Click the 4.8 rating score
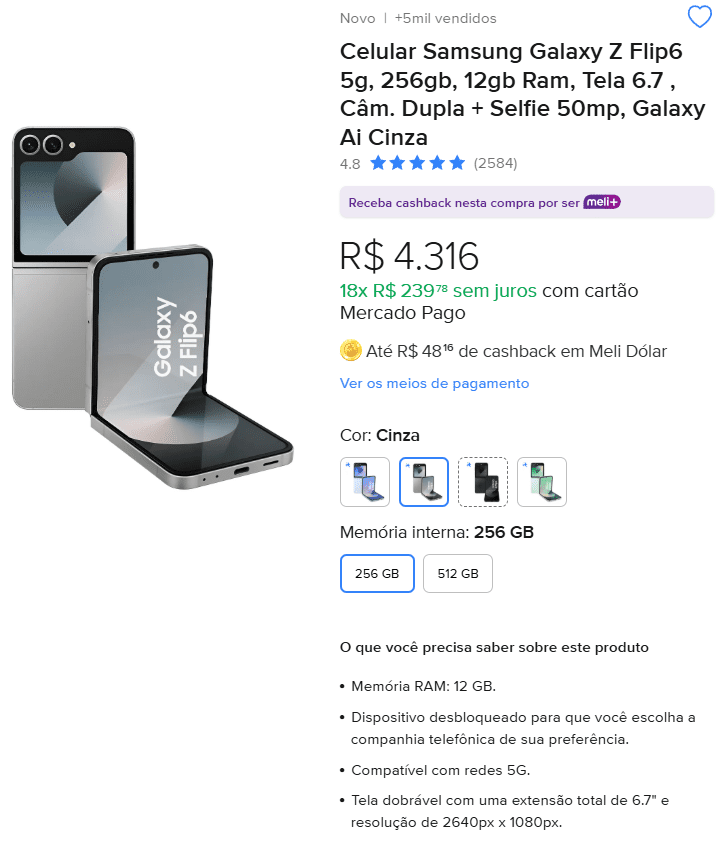 click(x=350, y=164)
